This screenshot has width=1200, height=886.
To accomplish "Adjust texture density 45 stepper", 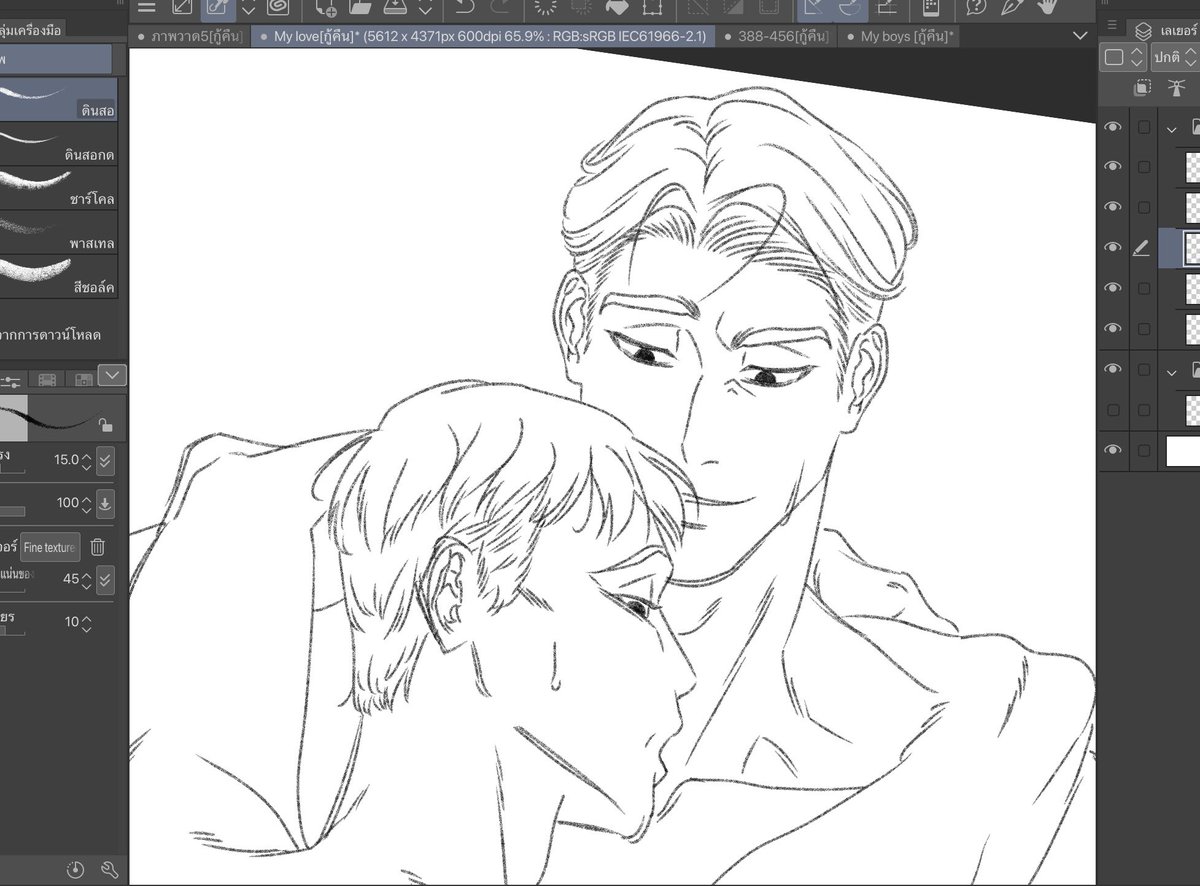I will point(86,579).
